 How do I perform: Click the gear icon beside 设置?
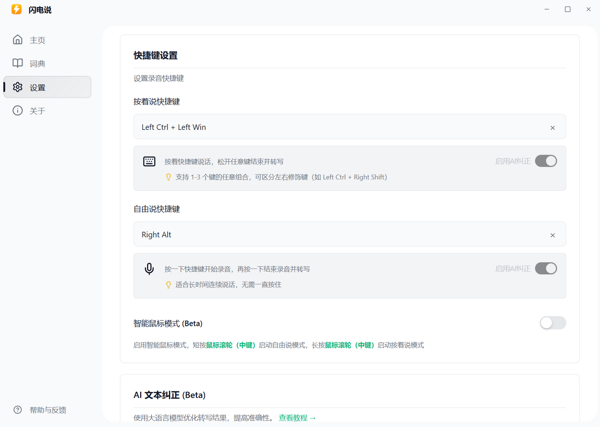pos(17,87)
